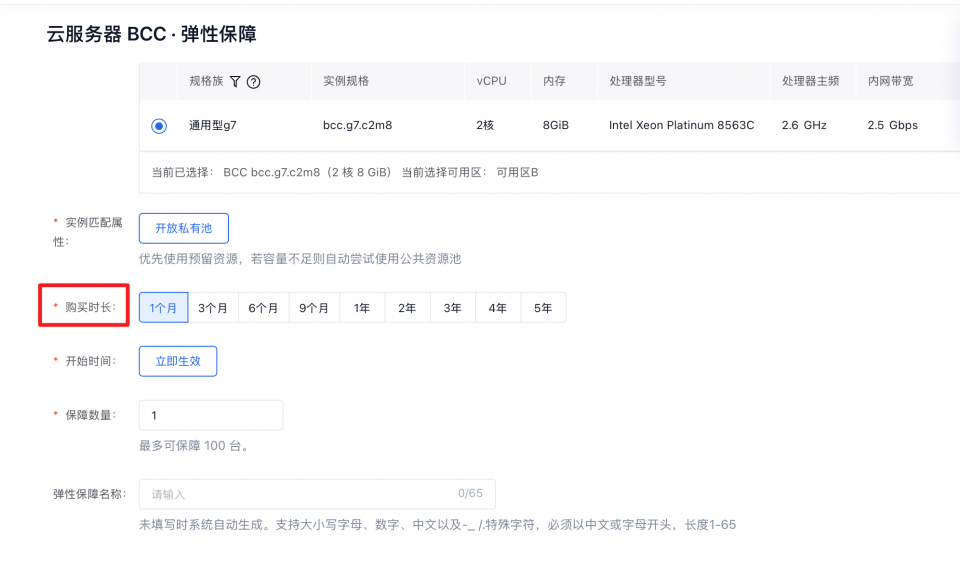
Task: Click the 可用区B availability zone text
Action: coord(517,173)
